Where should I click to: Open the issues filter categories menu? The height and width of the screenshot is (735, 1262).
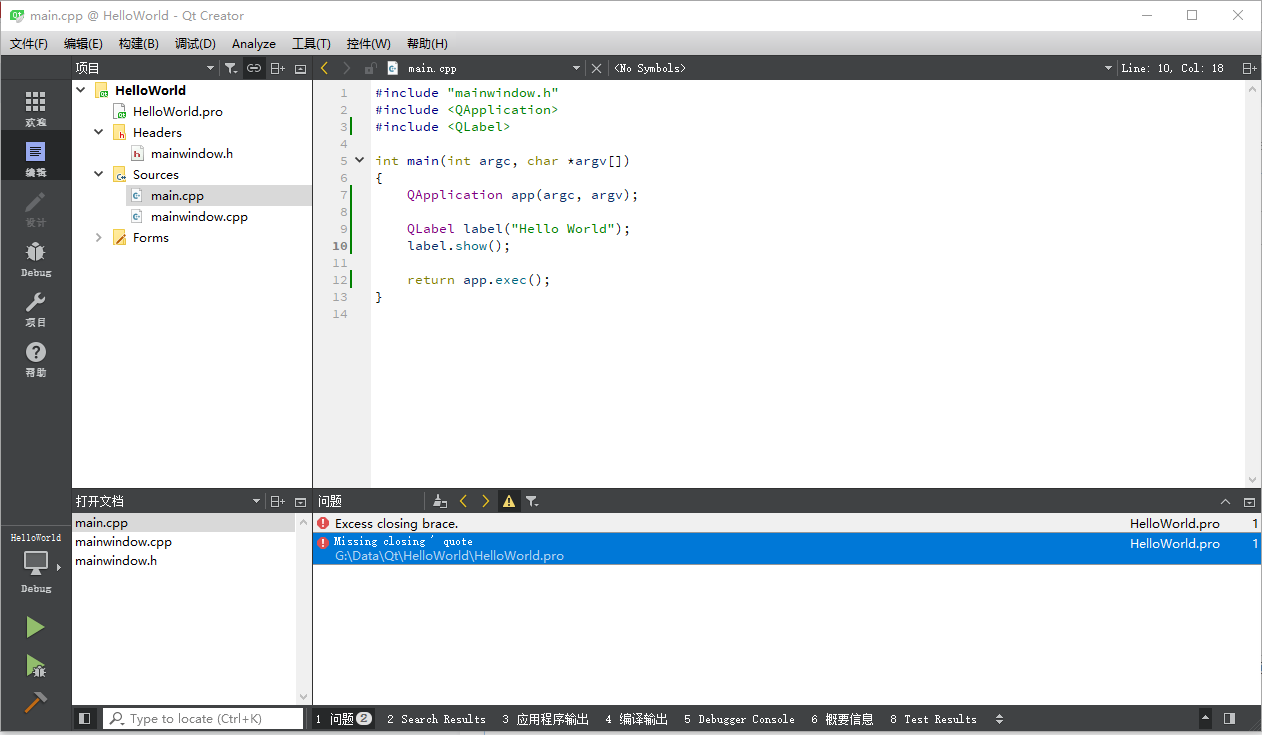[532, 501]
